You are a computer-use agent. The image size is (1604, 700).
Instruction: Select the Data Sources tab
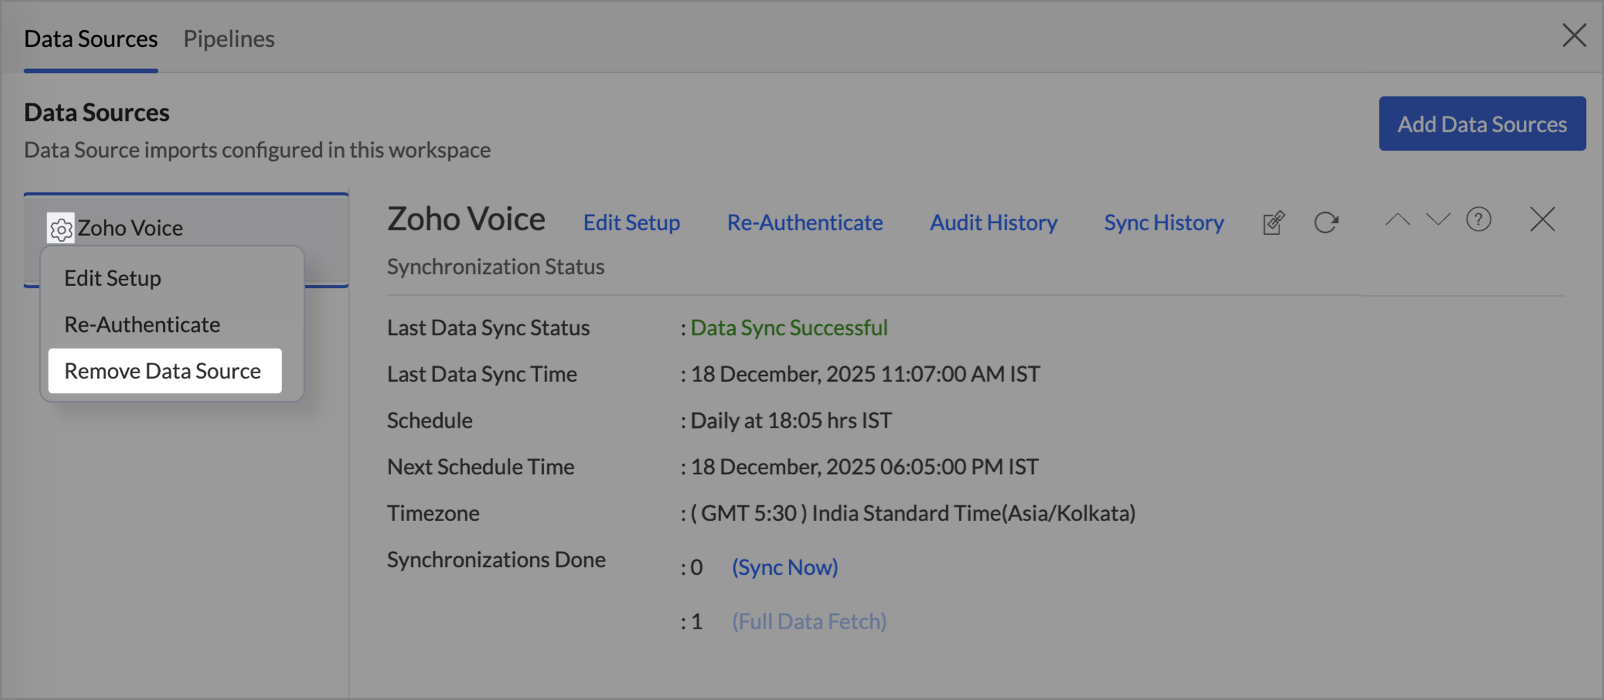point(91,38)
